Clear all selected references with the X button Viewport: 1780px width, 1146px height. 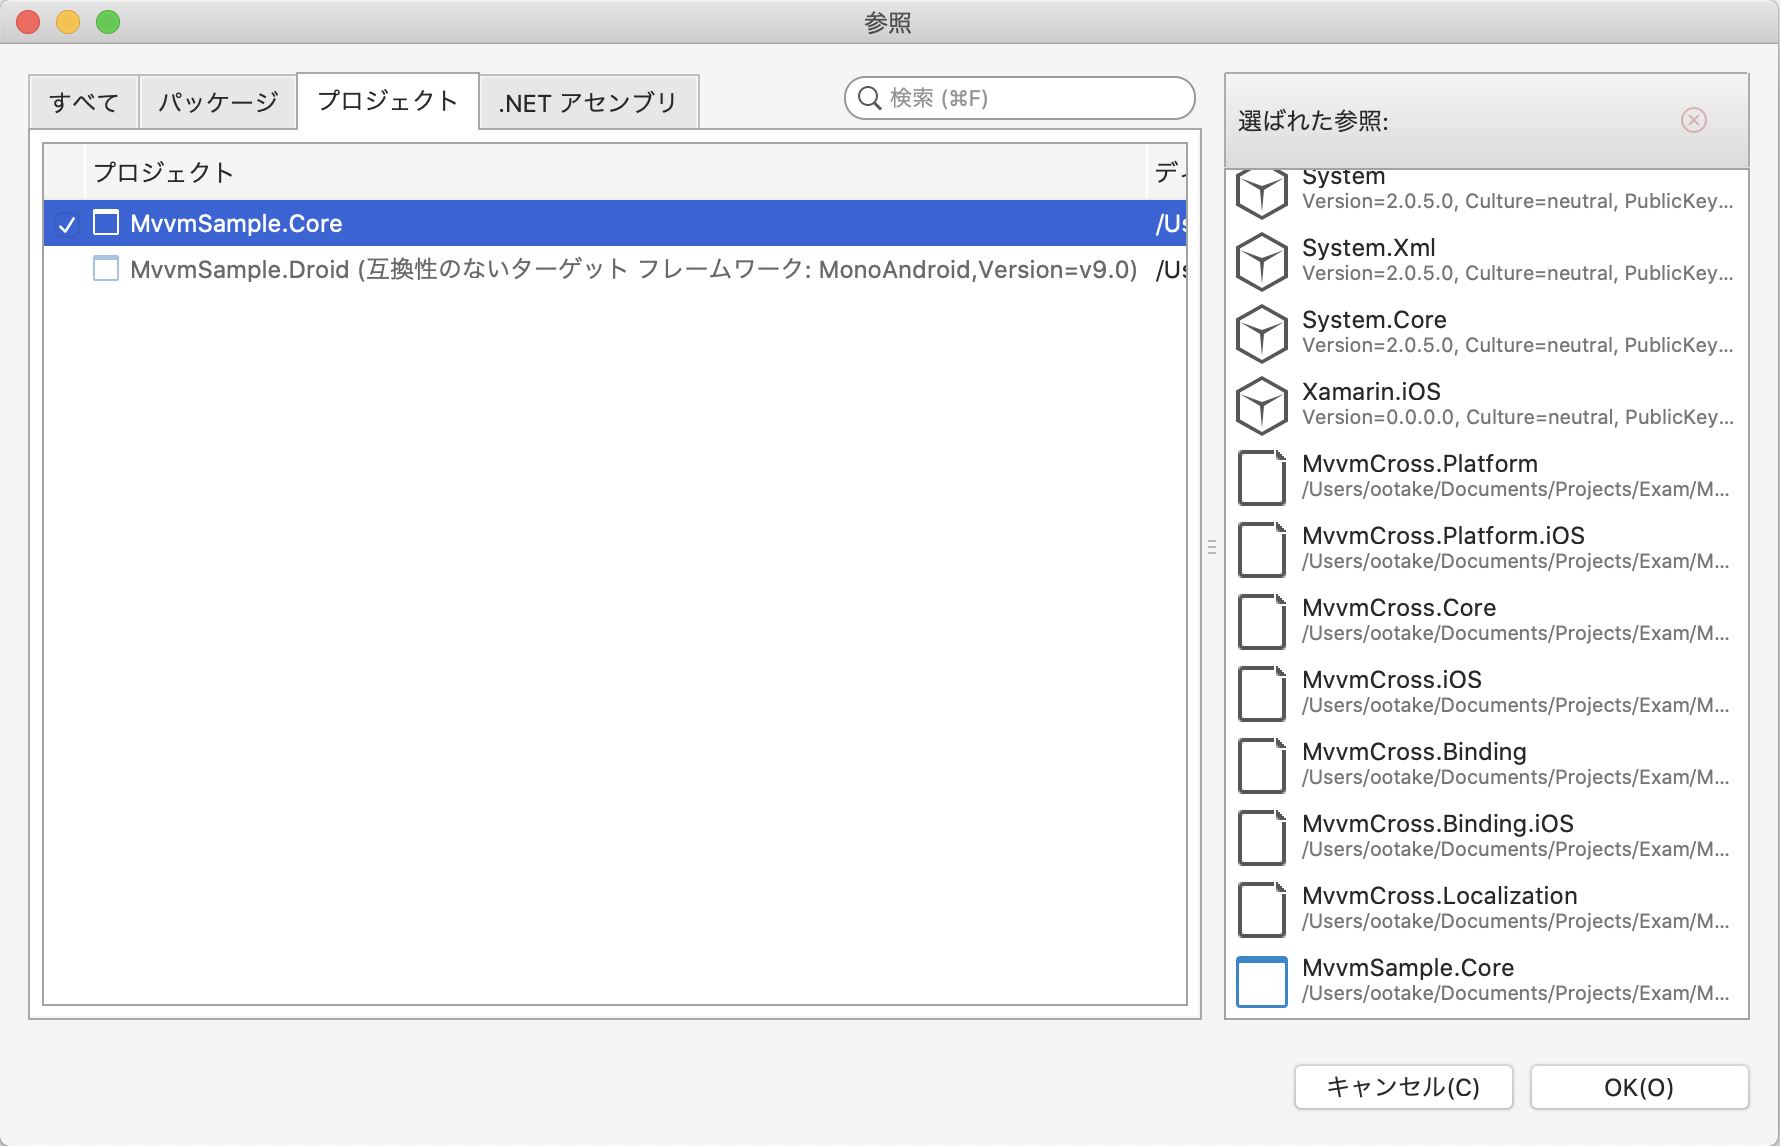1693,120
